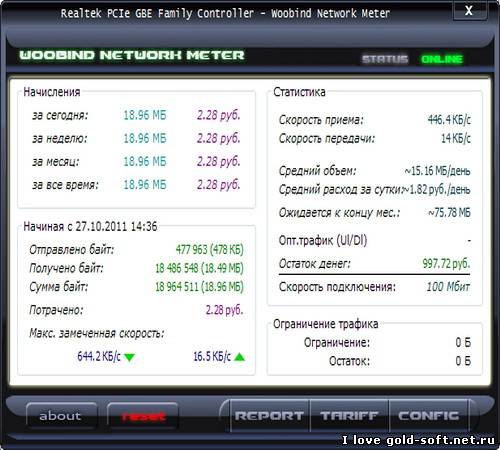500x450 pixels.
Task: Open the TARIFF tab
Action: point(349,416)
